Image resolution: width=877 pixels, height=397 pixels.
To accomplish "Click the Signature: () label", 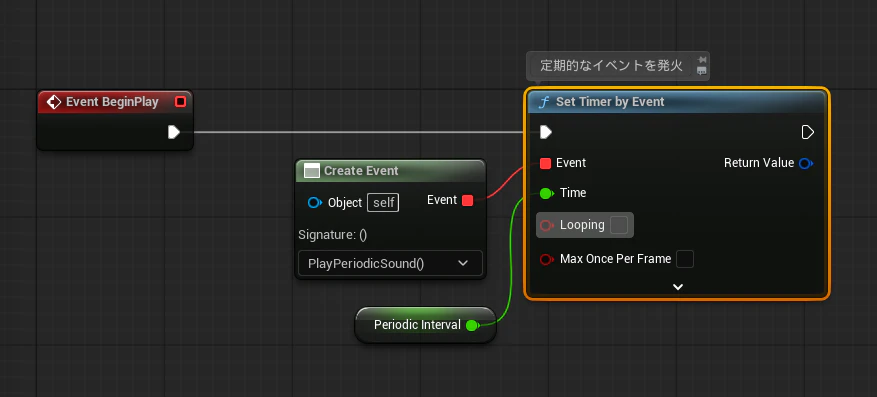I will pos(333,235).
